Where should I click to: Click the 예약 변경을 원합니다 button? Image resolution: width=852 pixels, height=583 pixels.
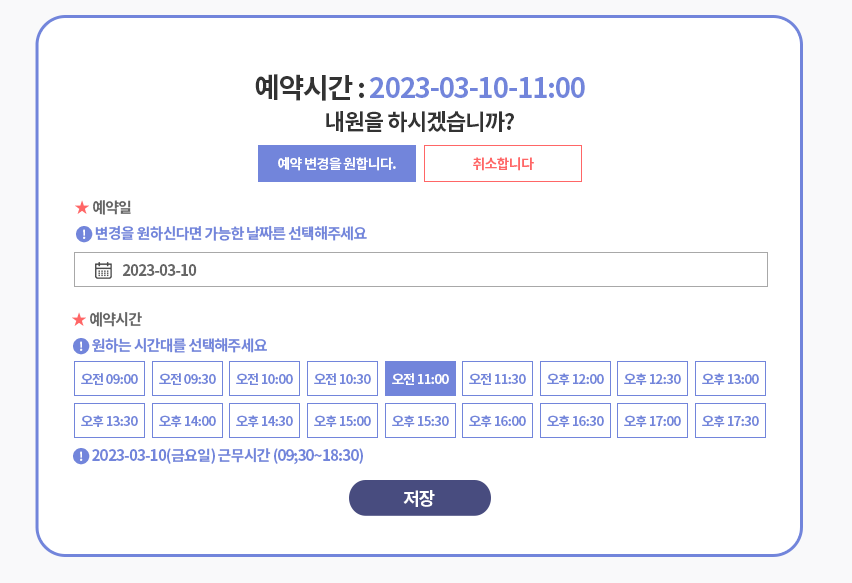pos(339,163)
